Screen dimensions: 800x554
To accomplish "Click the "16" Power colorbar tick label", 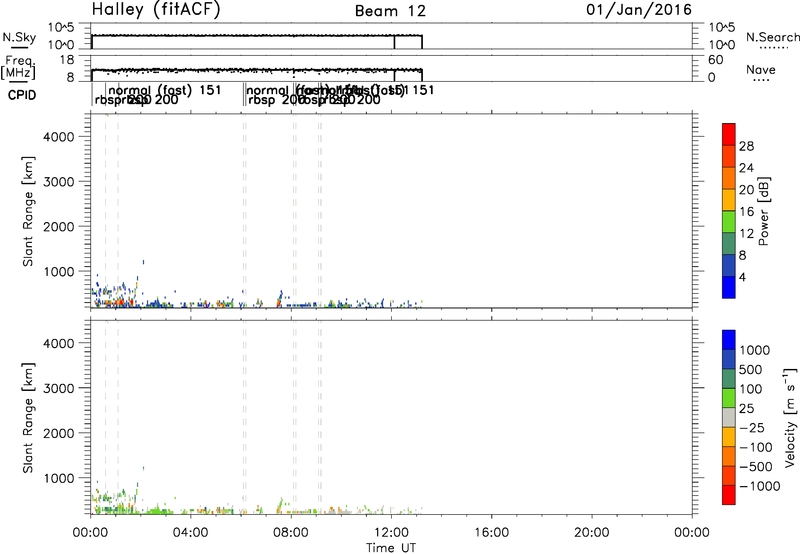I will [x=746, y=212].
